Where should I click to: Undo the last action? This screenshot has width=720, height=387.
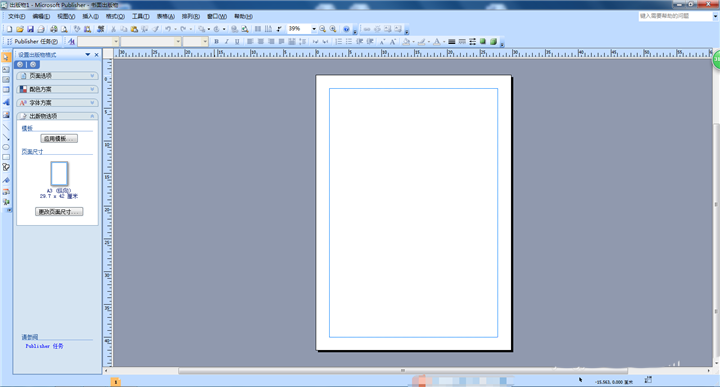tap(168, 29)
